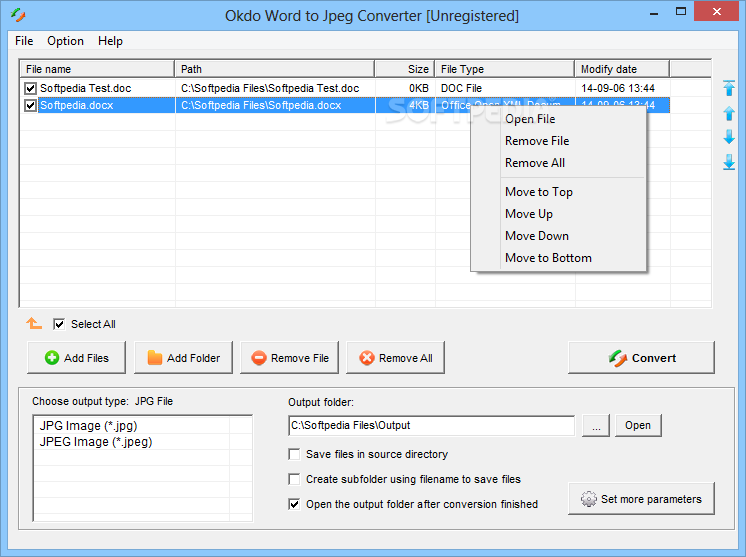
Task: Sort by File Type column header
Action: (x=504, y=69)
